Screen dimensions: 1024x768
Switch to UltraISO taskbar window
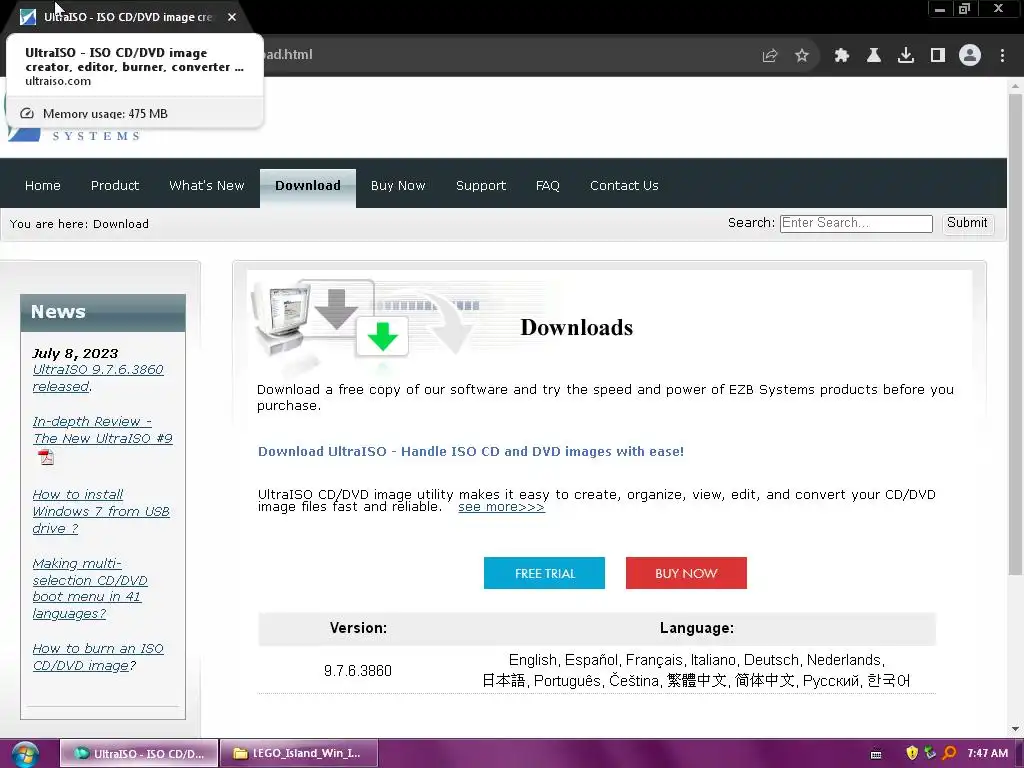click(x=139, y=753)
